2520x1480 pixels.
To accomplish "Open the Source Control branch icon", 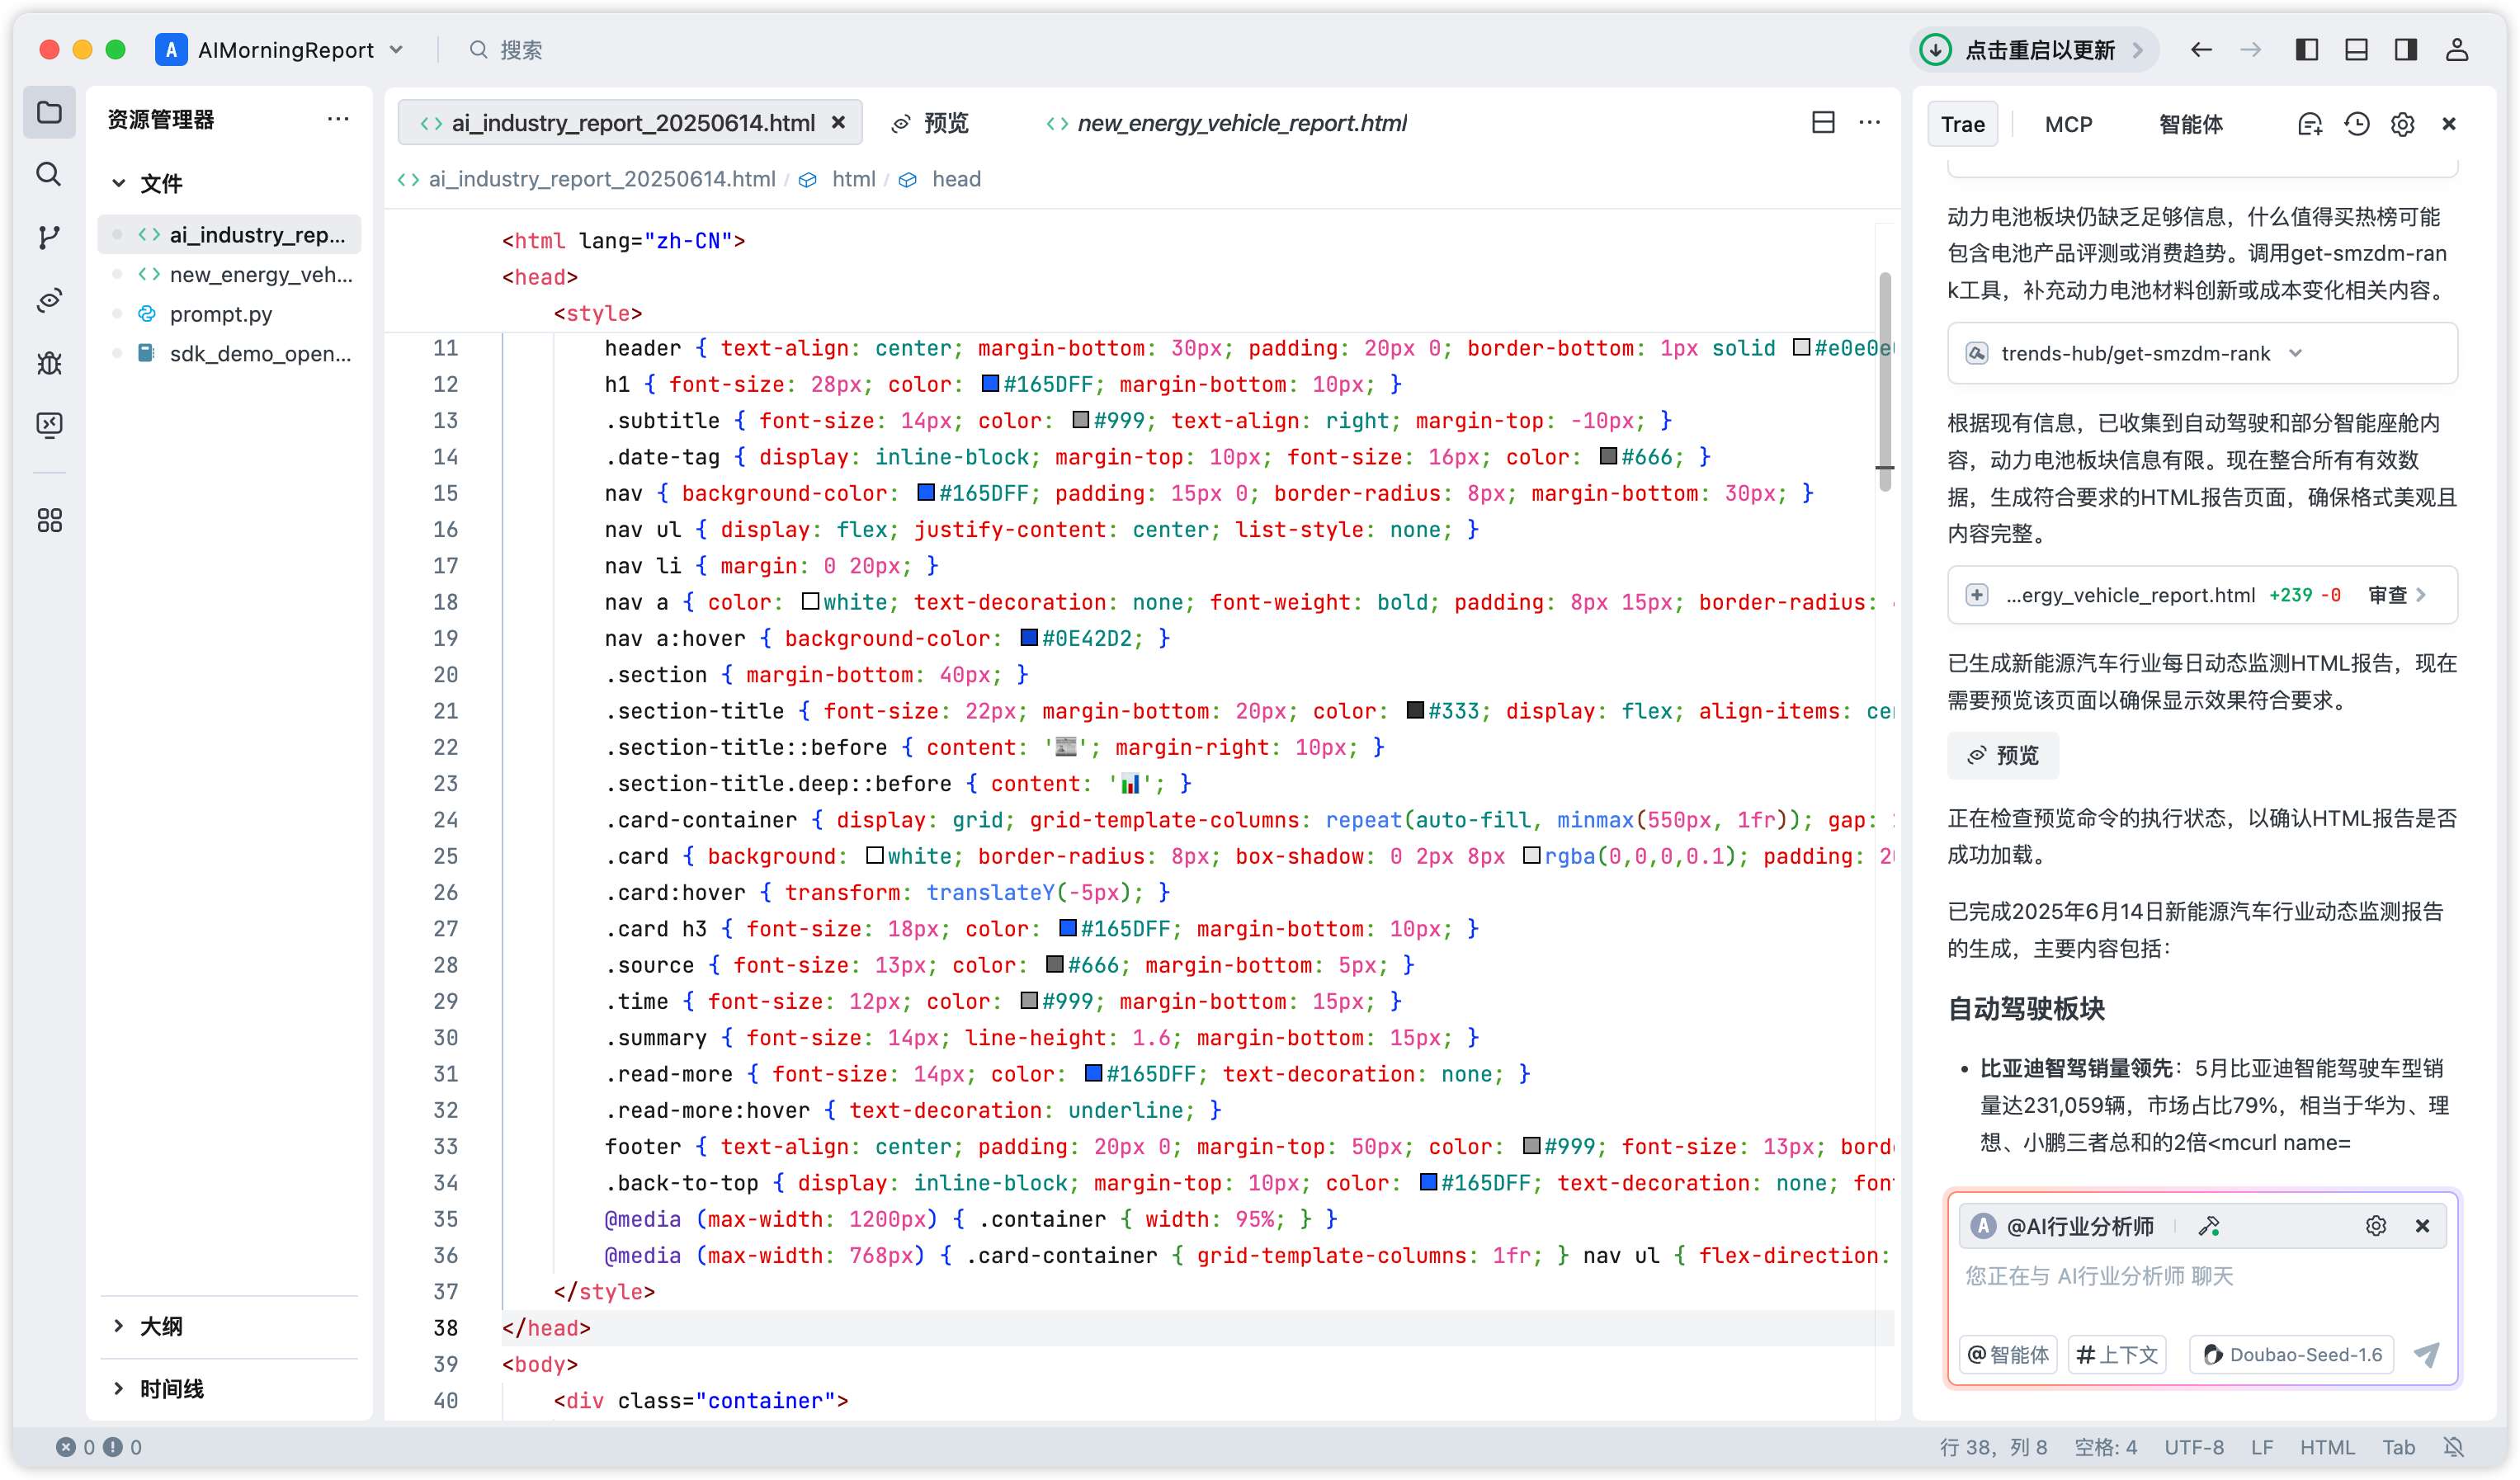I will (49, 237).
